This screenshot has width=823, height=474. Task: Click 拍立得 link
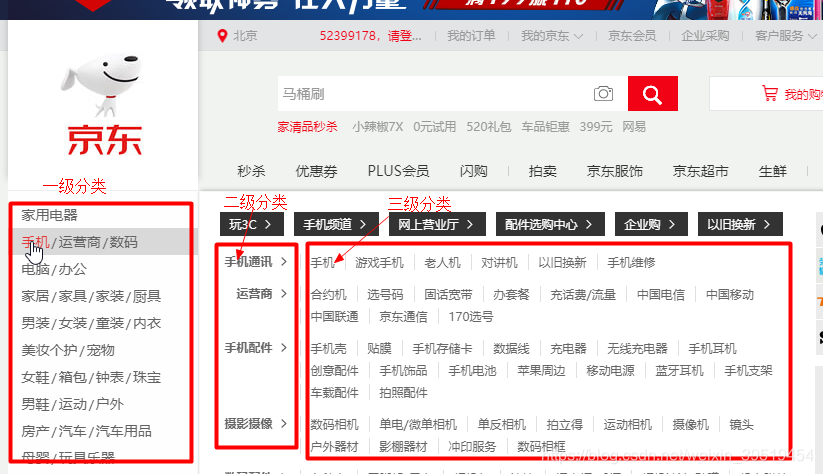point(565,425)
